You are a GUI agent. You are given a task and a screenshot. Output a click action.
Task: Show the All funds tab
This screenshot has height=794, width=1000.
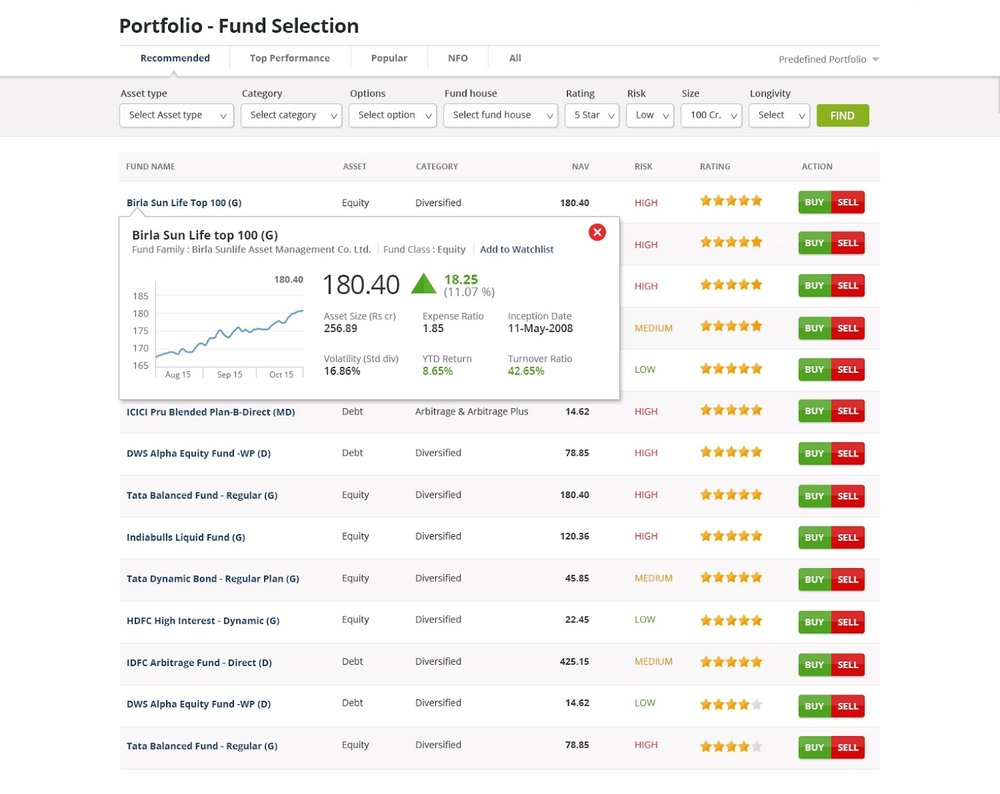(x=515, y=58)
